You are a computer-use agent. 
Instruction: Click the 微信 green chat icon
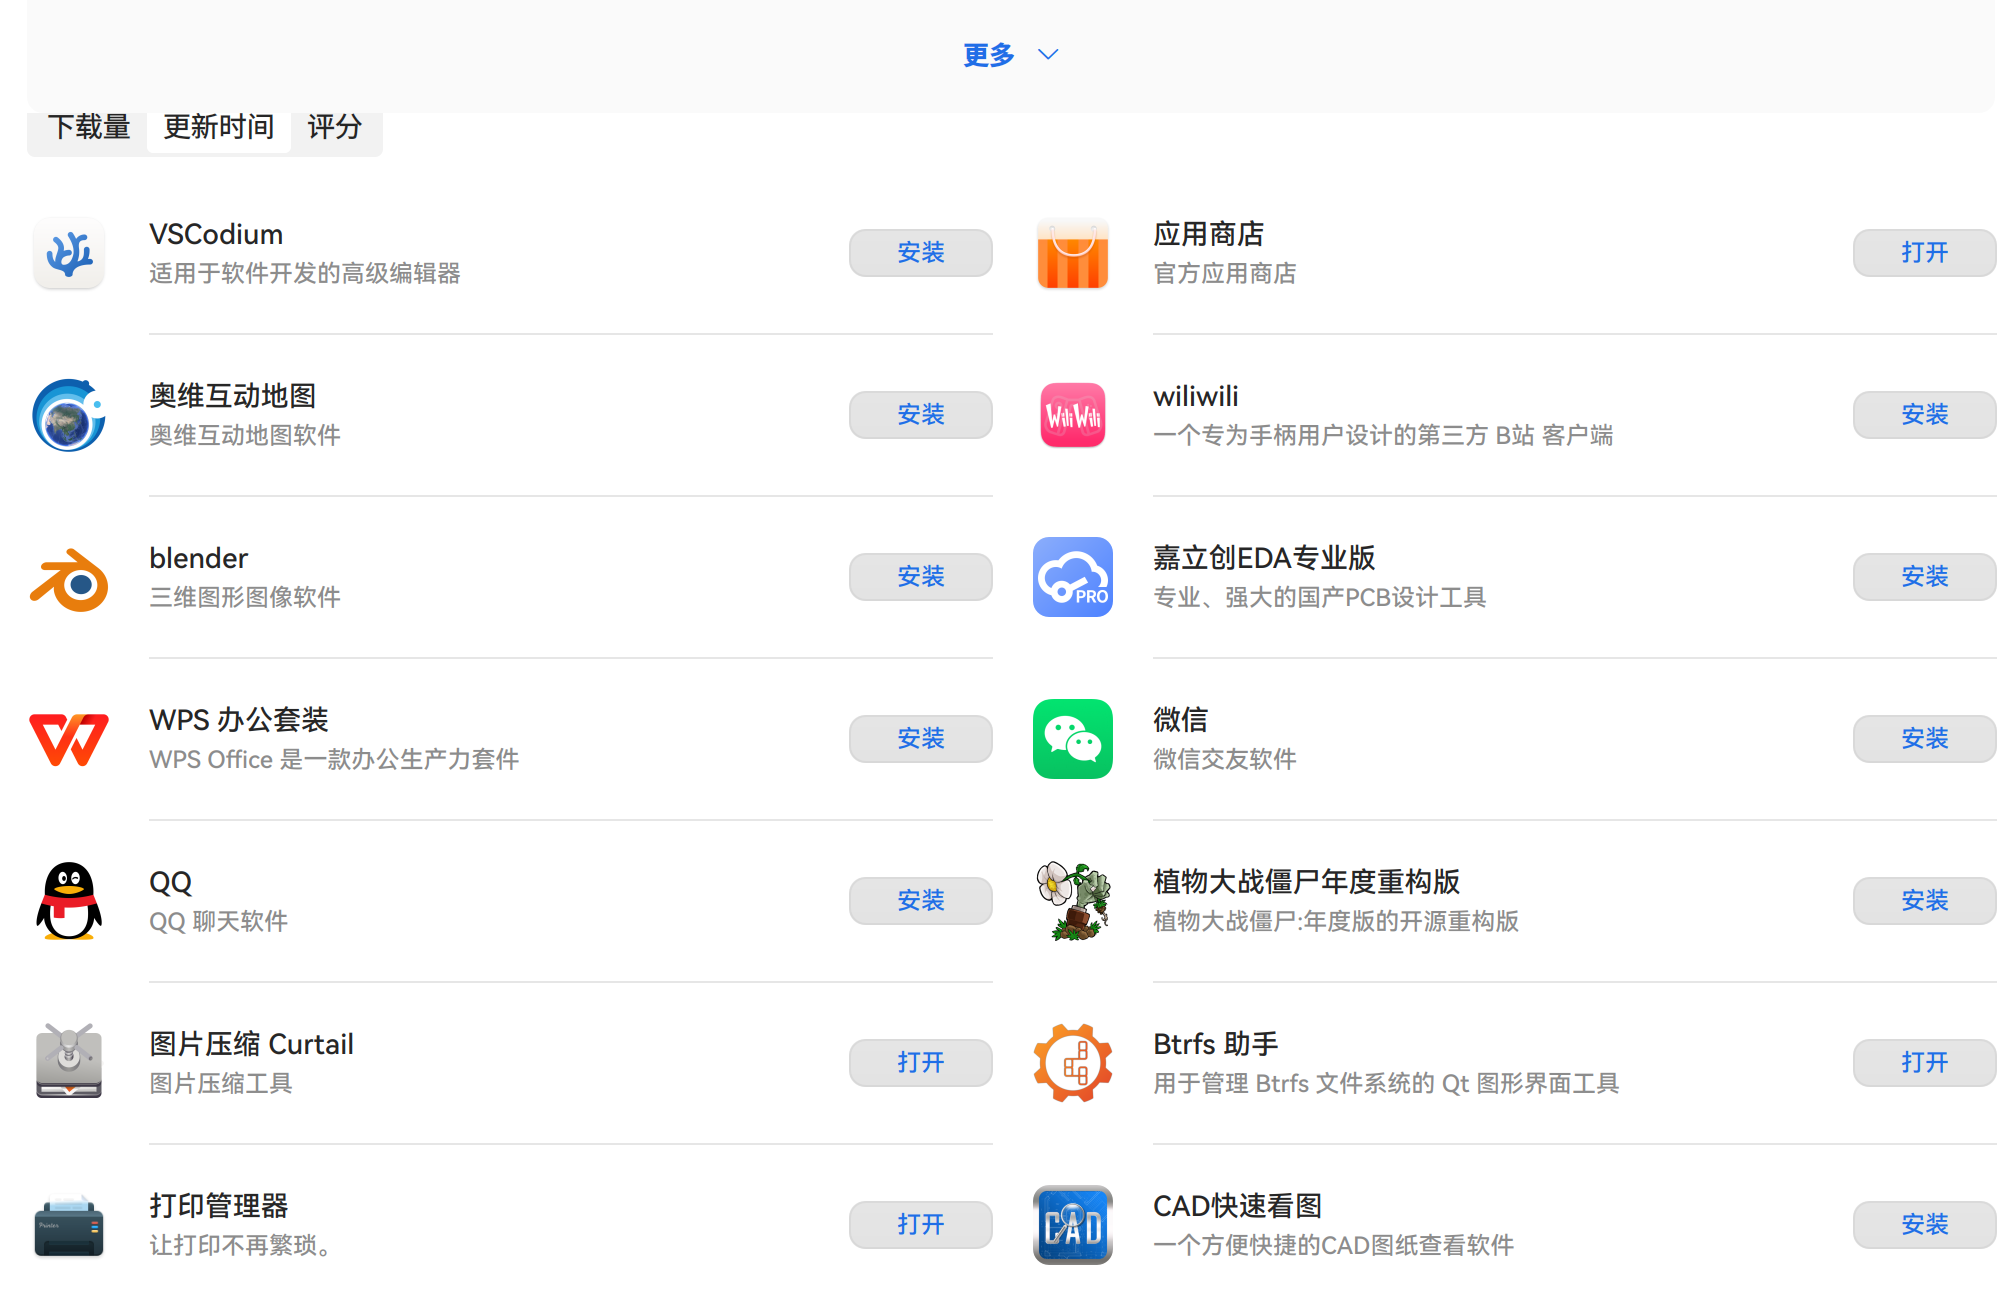[x=1072, y=739]
